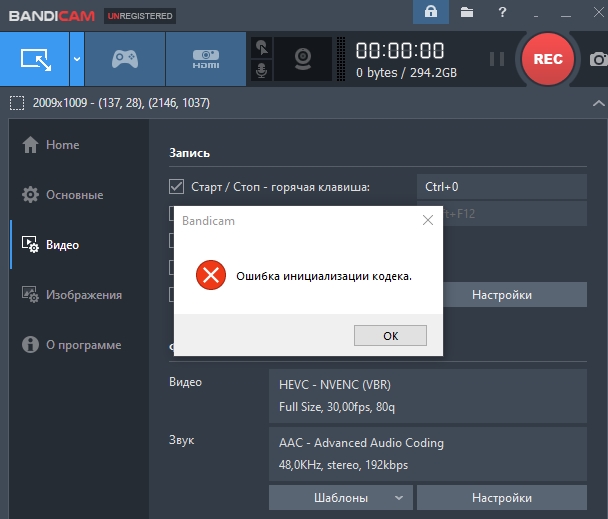Close the Bandicam error dialog
The width and height of the screenshot is (608, 519).
click(x=428, y=220)
